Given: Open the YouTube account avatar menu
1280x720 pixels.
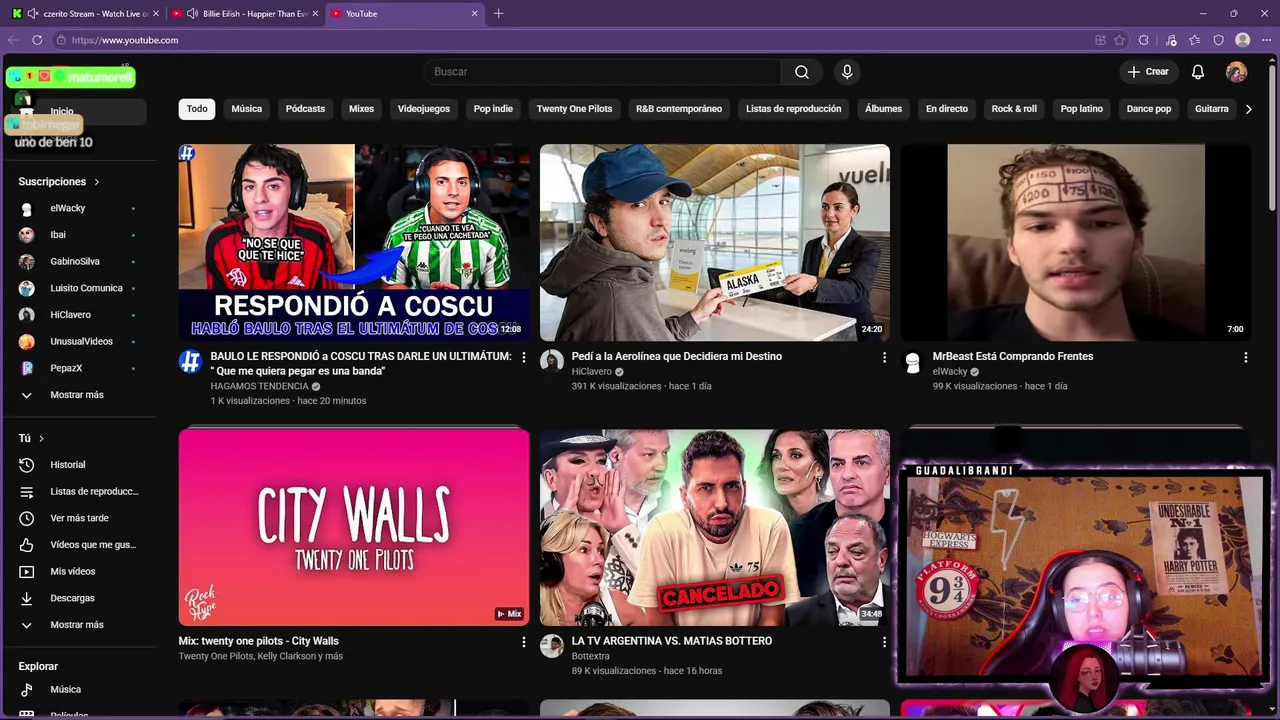Looking at the screenshot, I should 1237,72.
